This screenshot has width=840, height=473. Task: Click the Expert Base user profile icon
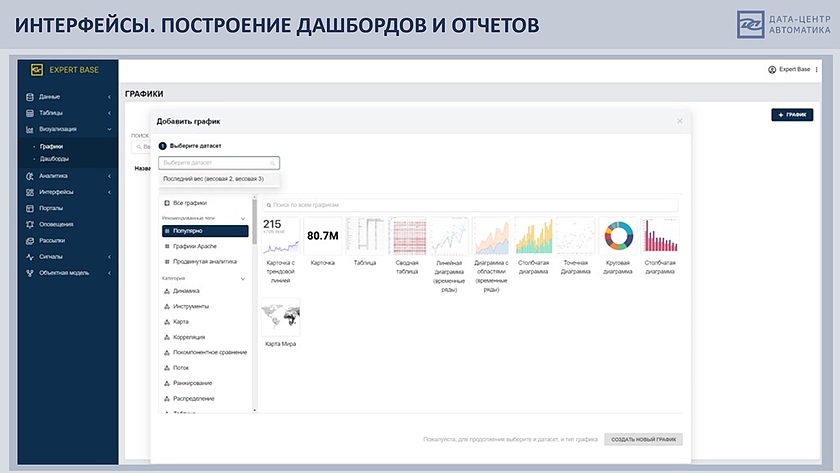click(772, 70)
